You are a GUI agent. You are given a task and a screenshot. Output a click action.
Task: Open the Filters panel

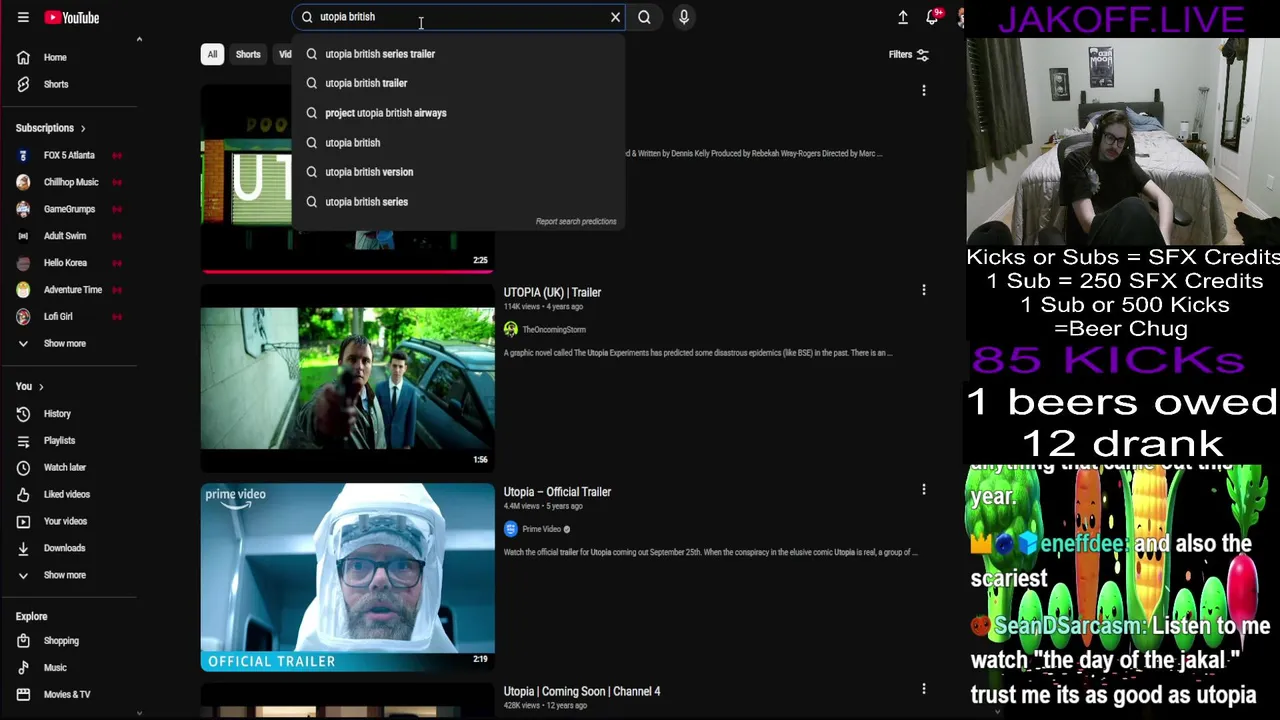coord(909,55)
